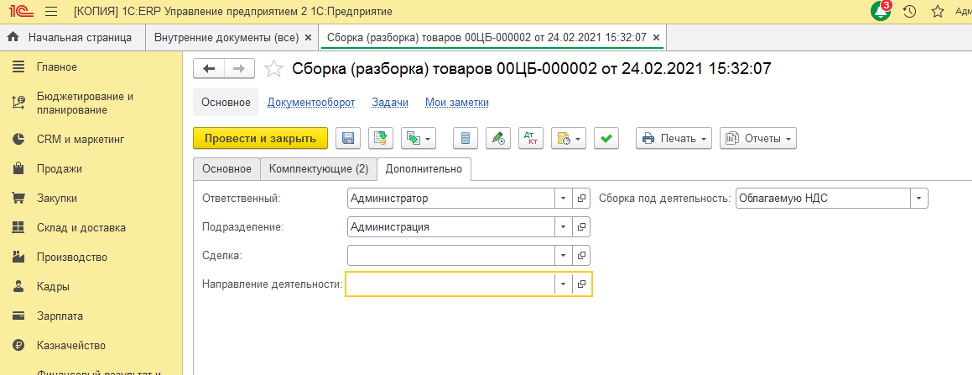Open Закупки section
Viewport: 972px width, 375px height.
tap(56, 198)
